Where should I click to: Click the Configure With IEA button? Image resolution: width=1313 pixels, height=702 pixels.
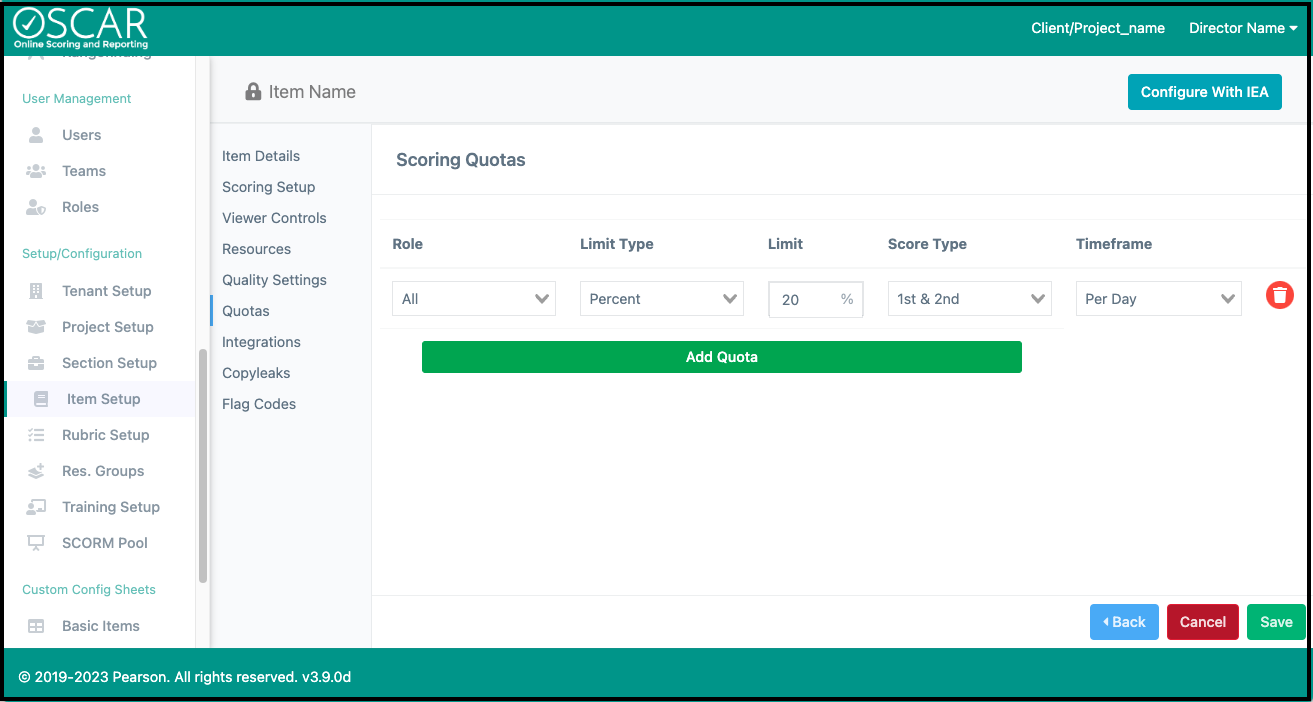1204,92
